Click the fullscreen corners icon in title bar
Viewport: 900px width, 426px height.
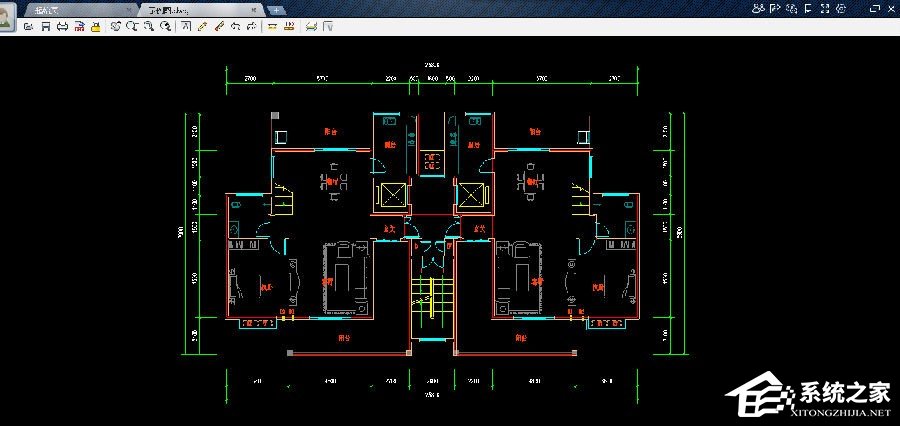pyautogui.click(x=825, y=8)
